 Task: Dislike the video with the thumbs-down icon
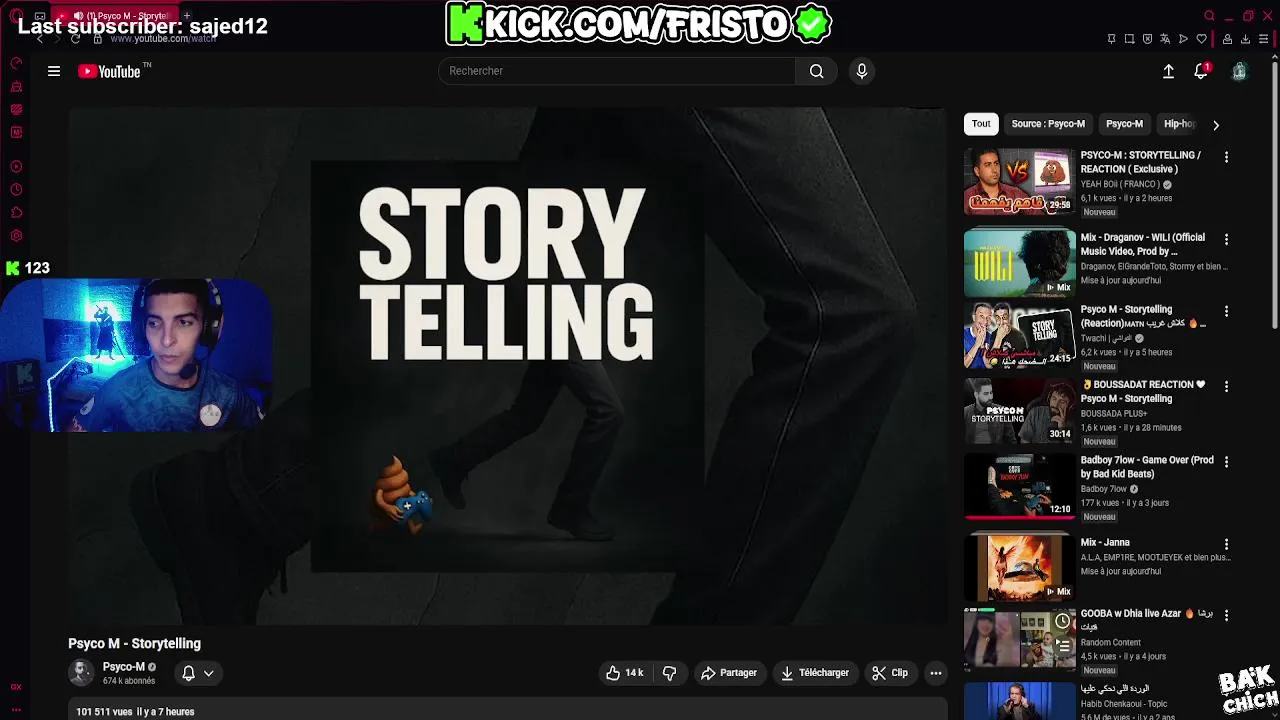[669, 673]
